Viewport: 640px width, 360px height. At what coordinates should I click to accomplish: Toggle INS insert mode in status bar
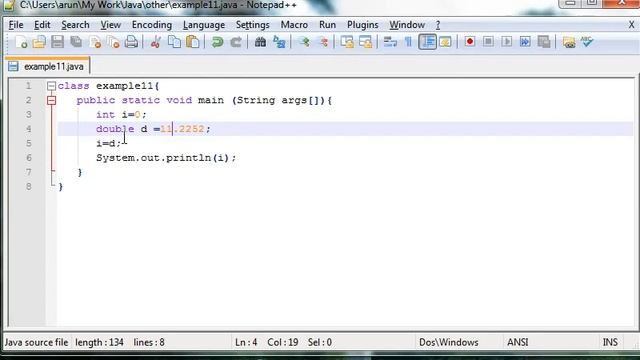(x=610, y=342)
